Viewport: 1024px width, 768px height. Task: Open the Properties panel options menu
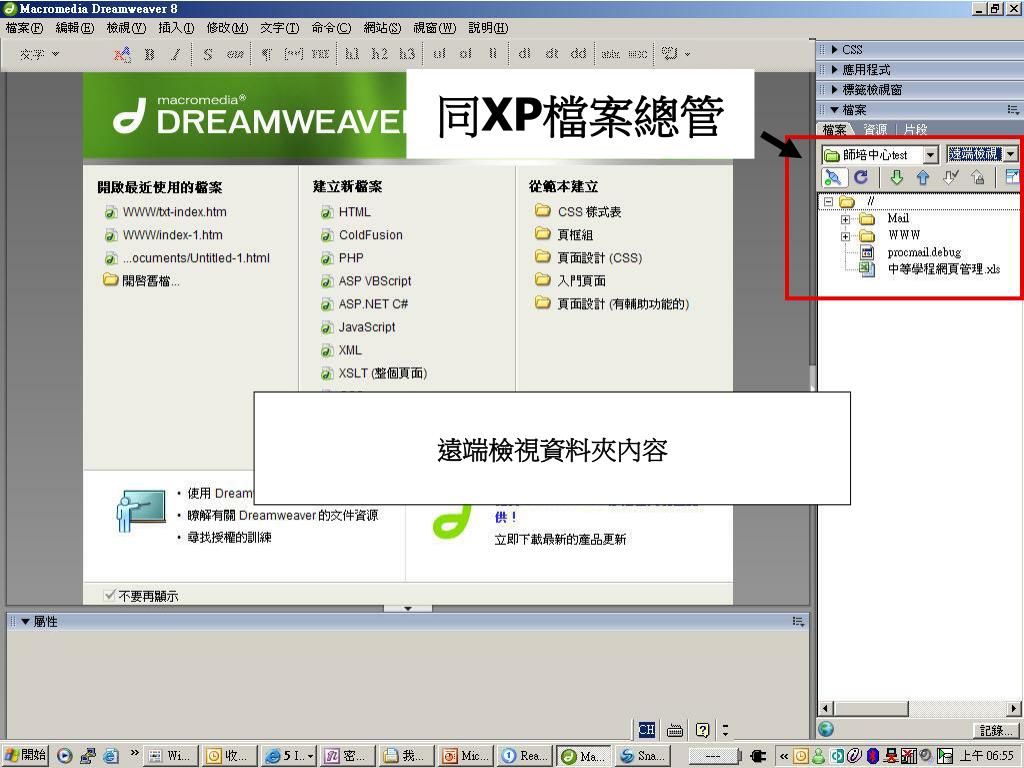click(799, 621)
